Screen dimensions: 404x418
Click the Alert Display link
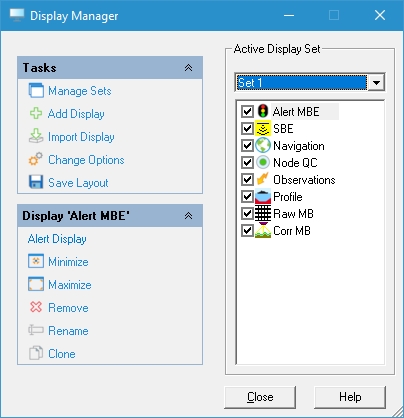[57, 239]
